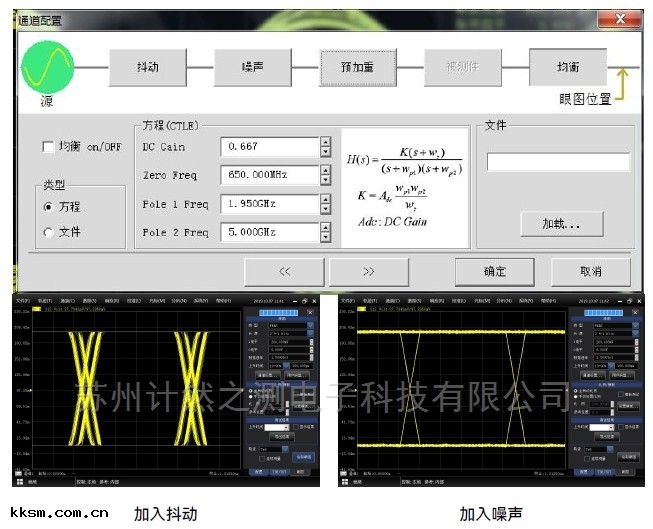Select the 方程 type radio button
Viewport: 653px width, 529px height.
(48, 206)
